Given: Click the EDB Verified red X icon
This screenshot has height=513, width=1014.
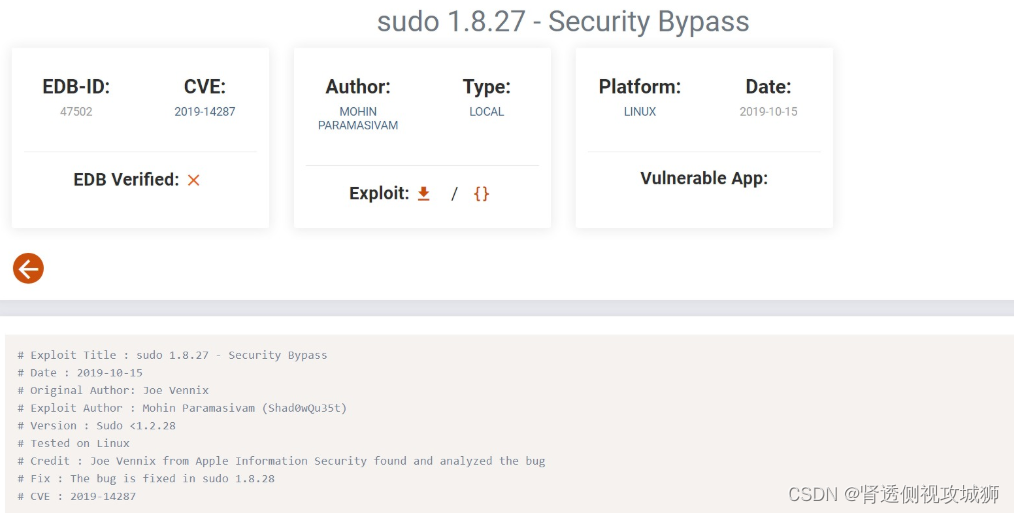Looking at the screenshot, I should pos(194,180).
